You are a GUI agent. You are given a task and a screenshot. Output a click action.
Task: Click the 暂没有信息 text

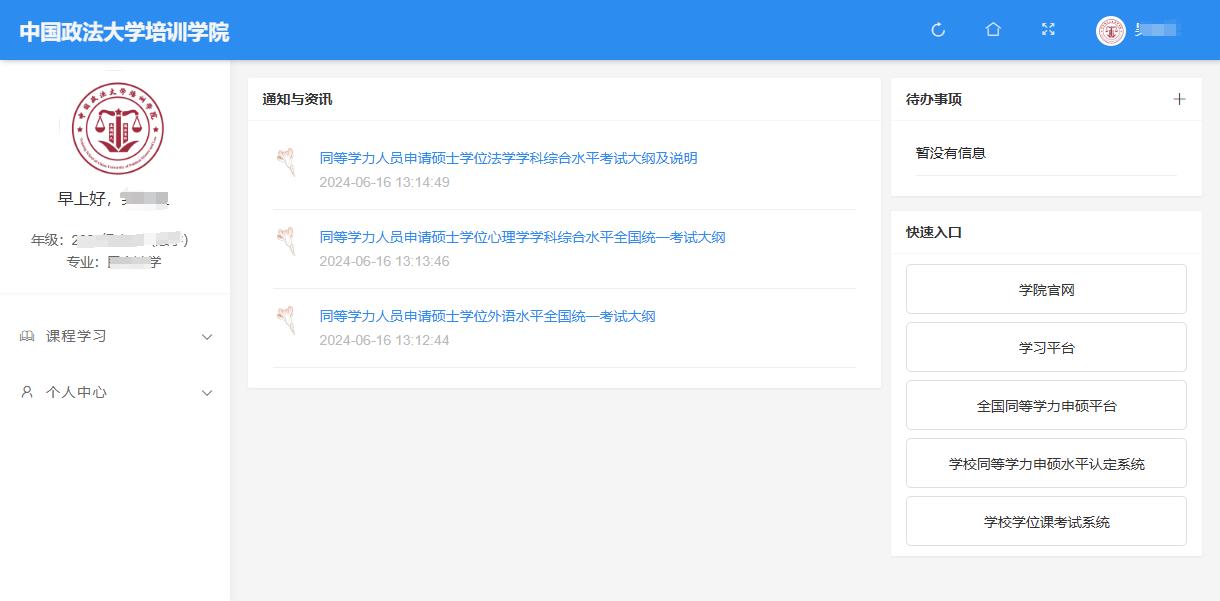click(951, 153)
